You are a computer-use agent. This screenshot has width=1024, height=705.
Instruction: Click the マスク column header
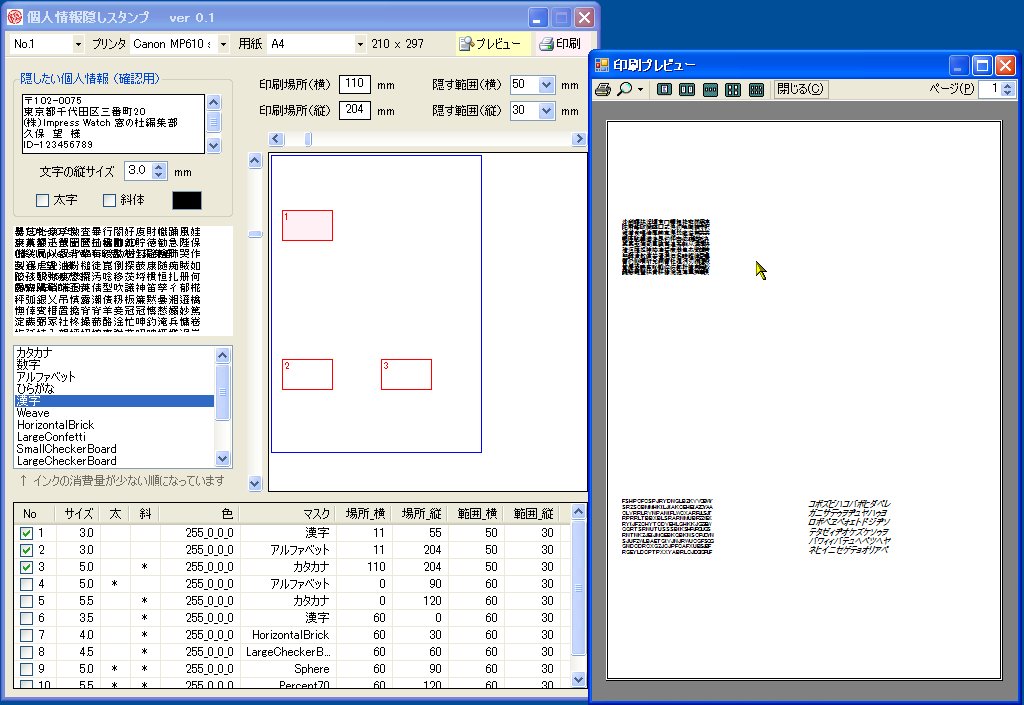[x=287, y=514]
